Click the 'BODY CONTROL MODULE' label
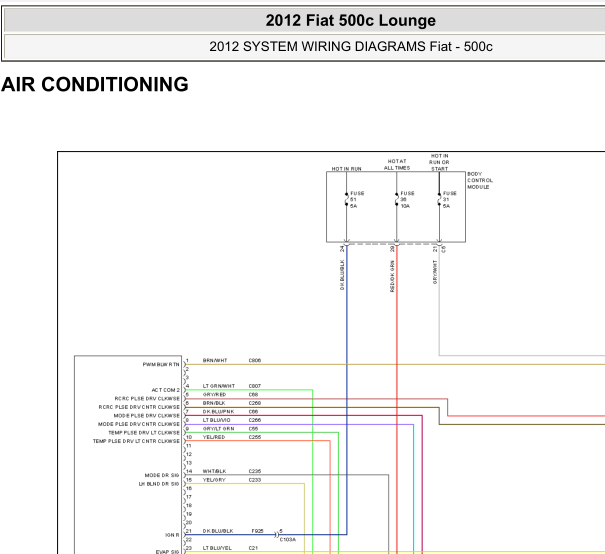This screenshot has height=554, width=605. [x=480, y=180]
